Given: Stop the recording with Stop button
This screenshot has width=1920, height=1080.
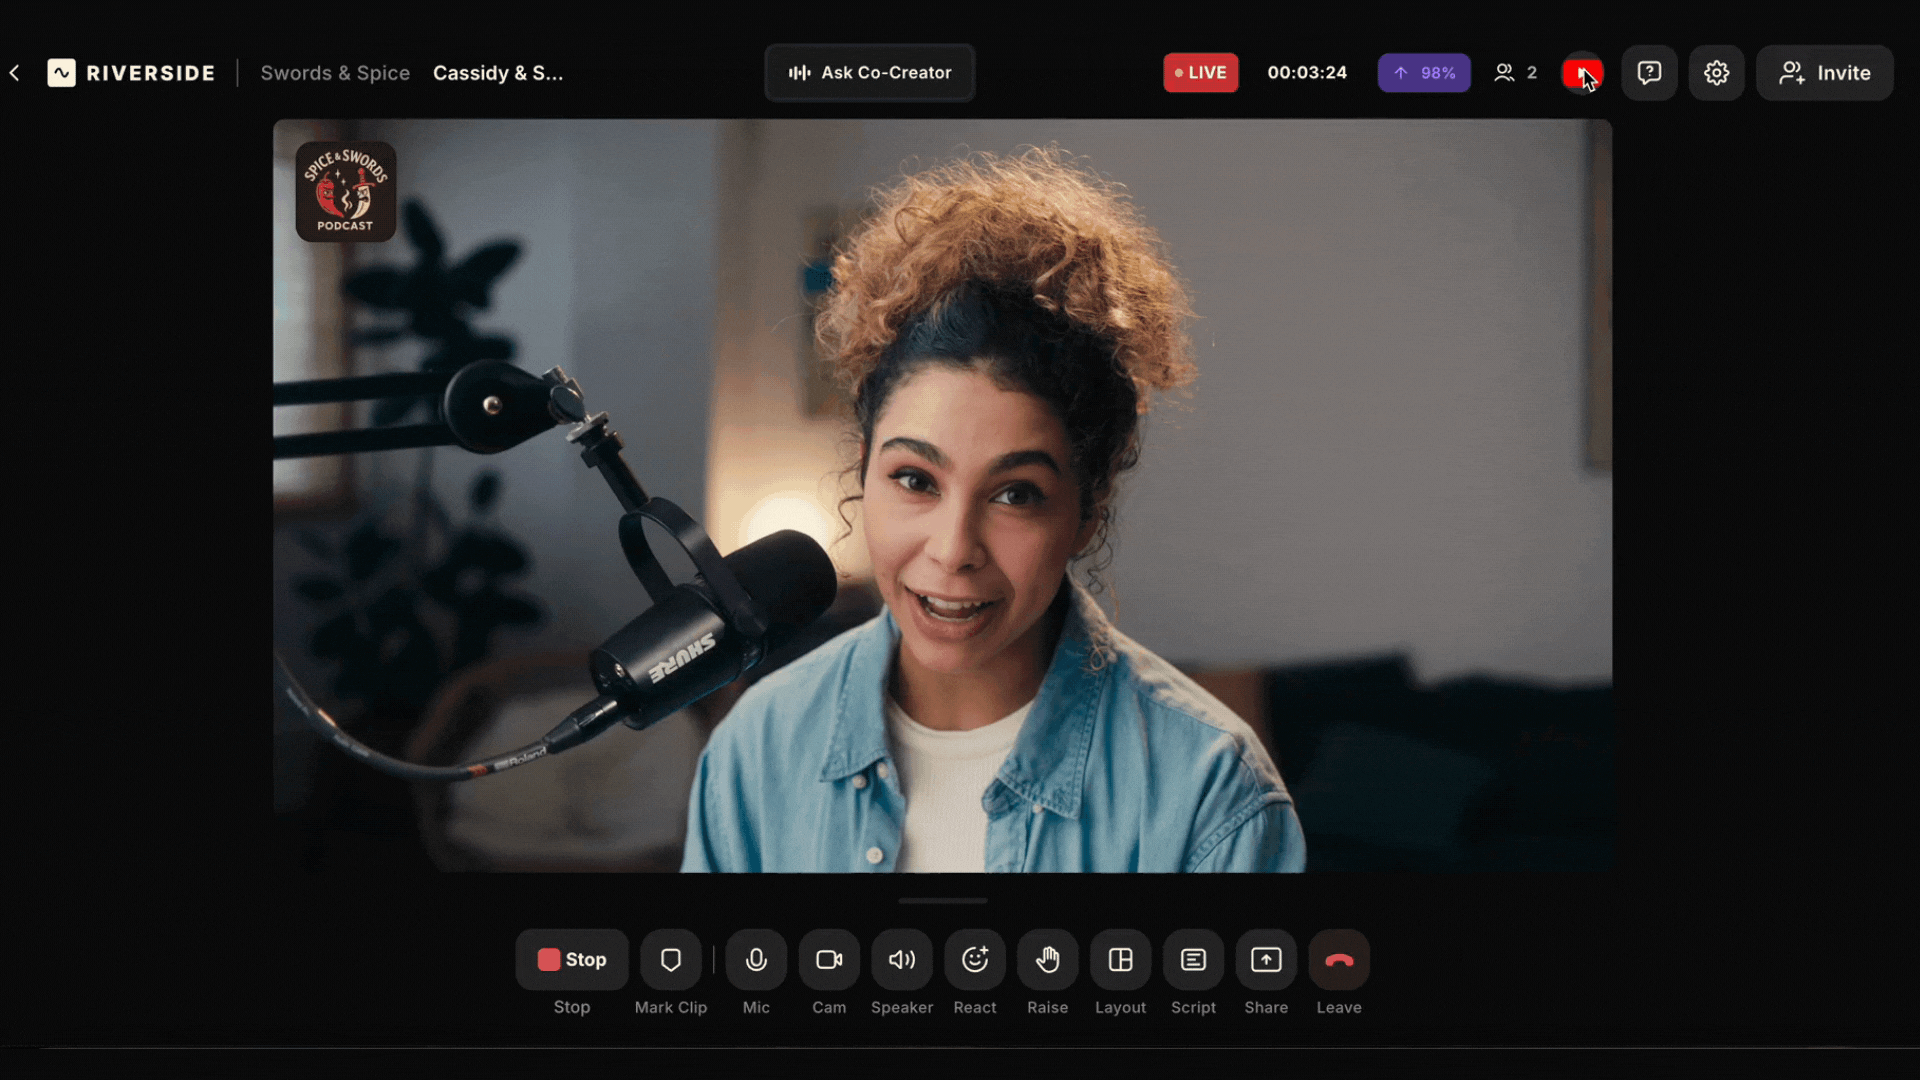Looking at the screenshot, I should tap(572, 960).
